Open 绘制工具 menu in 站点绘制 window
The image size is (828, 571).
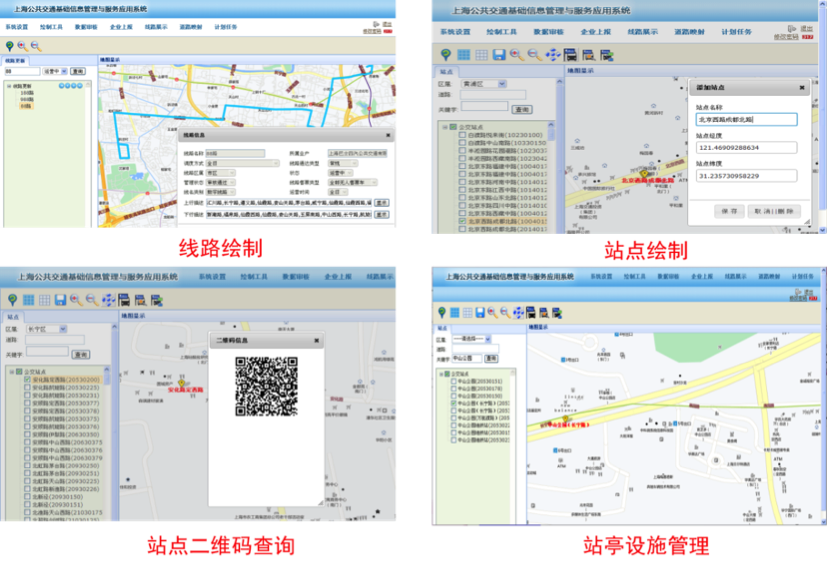(x=502, y=32)
